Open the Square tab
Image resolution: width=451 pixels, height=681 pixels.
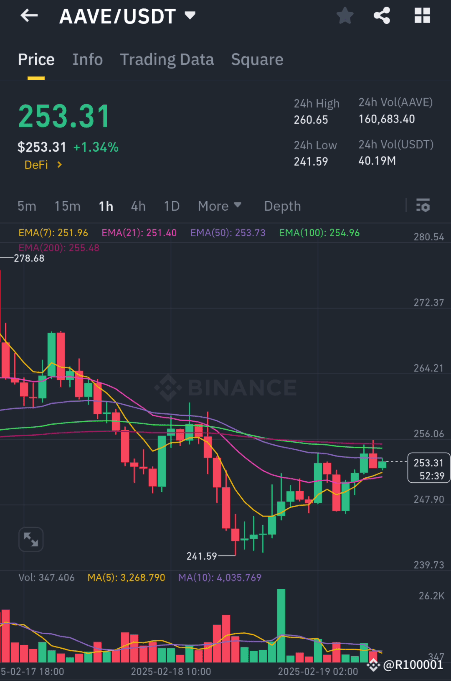point(257,60)
